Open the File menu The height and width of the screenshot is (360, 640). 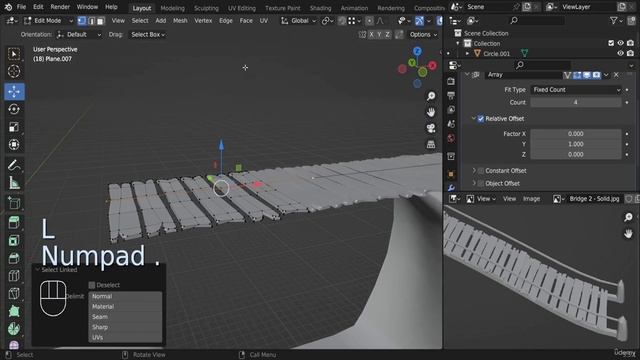point(21,7)
